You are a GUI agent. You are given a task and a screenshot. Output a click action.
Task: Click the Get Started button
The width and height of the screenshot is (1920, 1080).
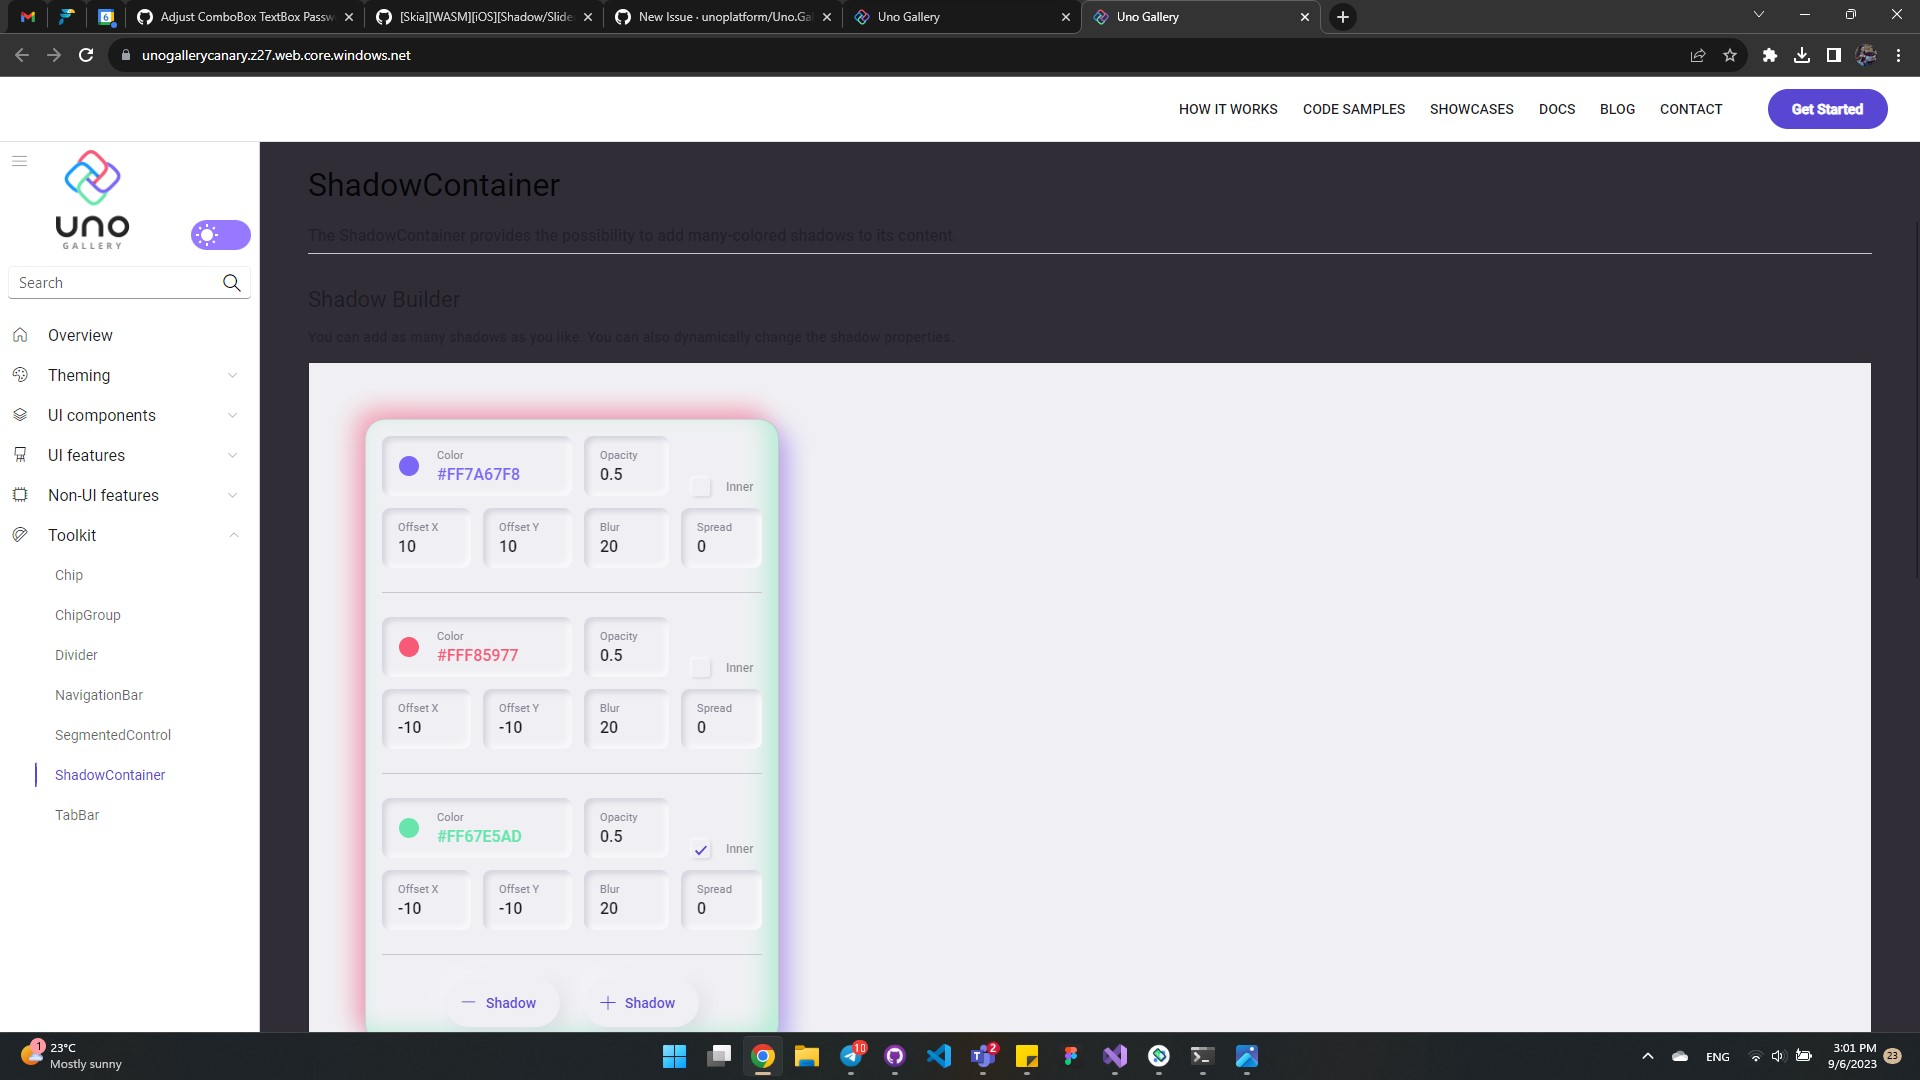coord(1826,109)
